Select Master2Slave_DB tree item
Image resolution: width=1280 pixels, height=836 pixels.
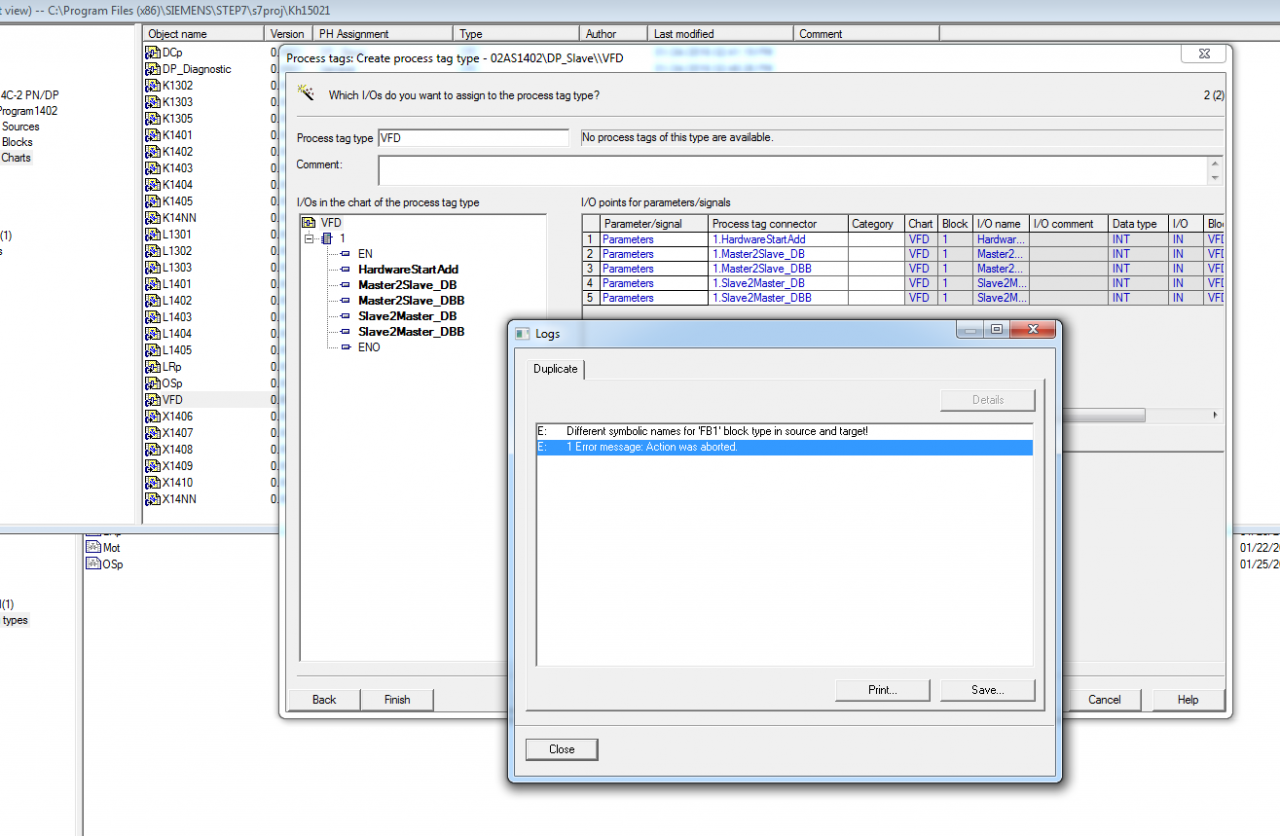[407, 285]
